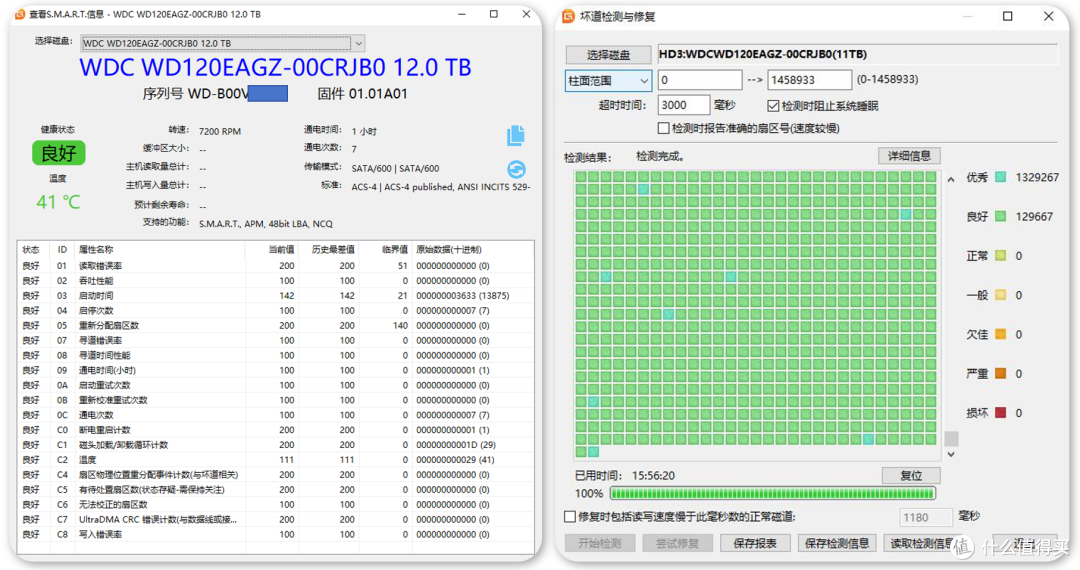Enable 检测时报告准确的扇区号 checkbox

[x=663, y=128]
